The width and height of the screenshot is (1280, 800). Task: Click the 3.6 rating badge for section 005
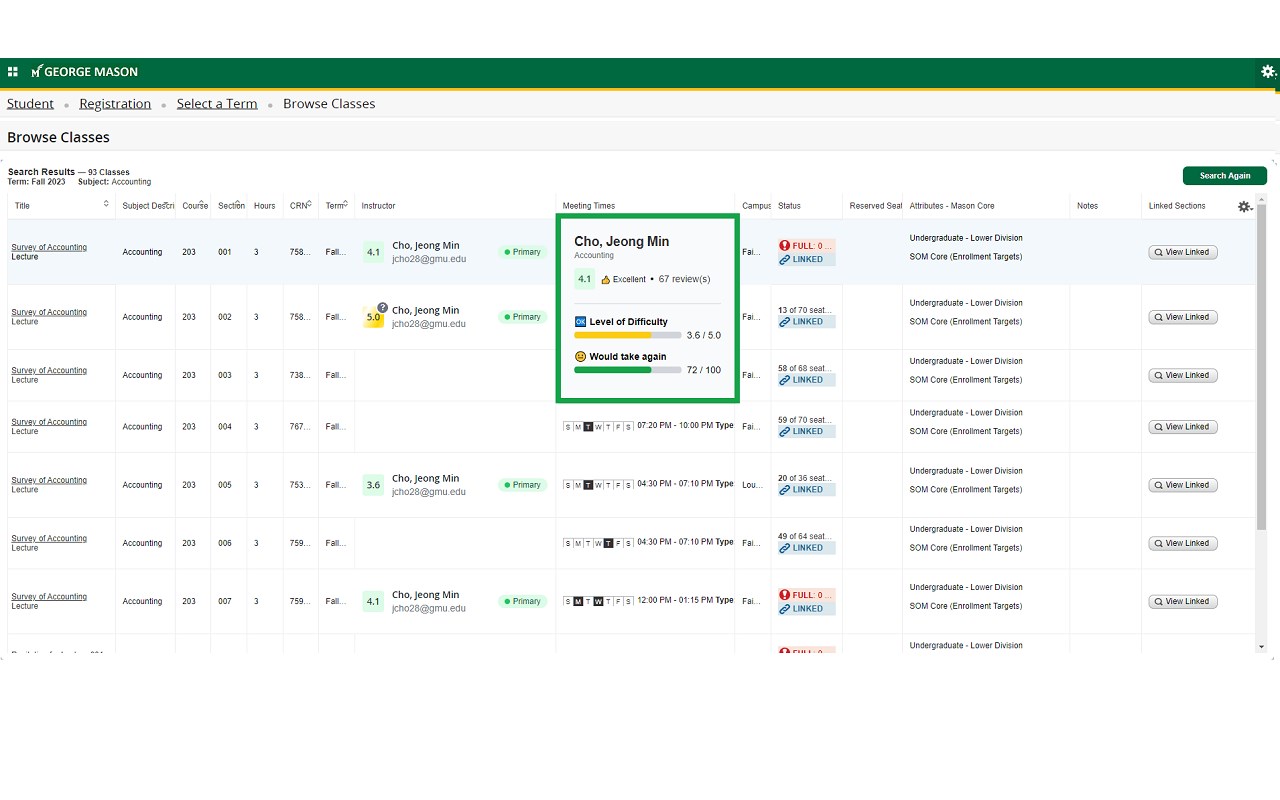(373, 485)
